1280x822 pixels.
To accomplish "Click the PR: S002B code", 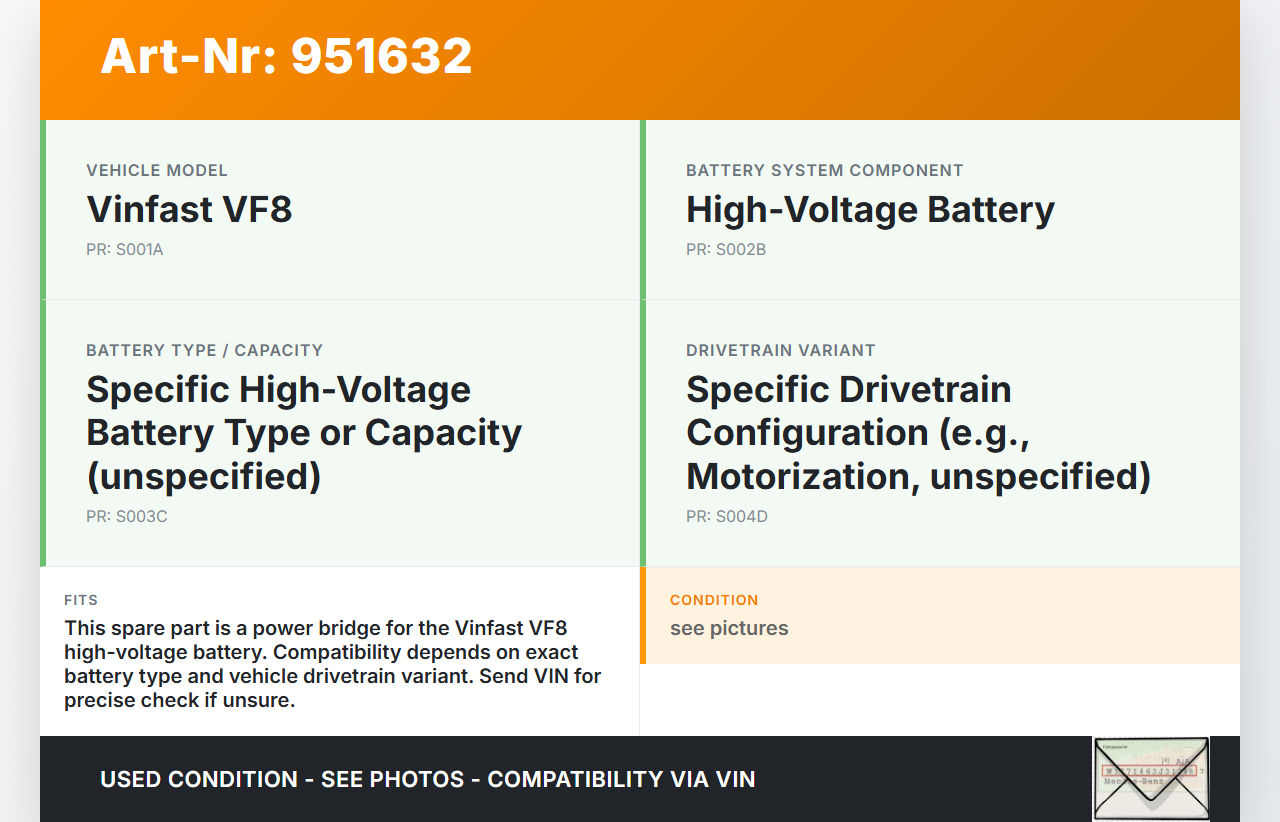I will tap(725, 250).
